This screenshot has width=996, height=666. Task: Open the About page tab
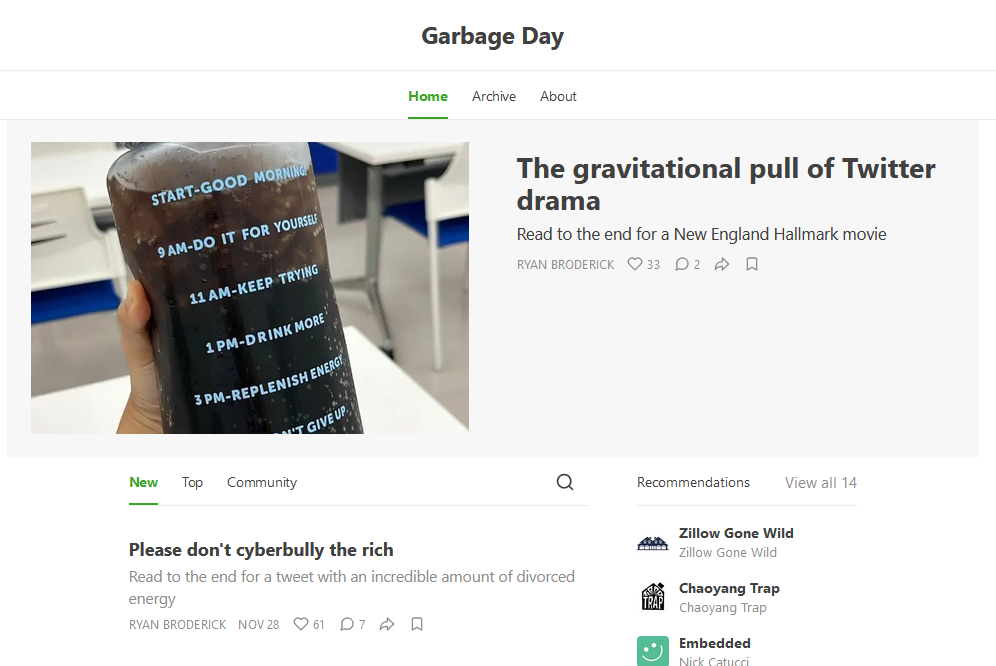558,97
